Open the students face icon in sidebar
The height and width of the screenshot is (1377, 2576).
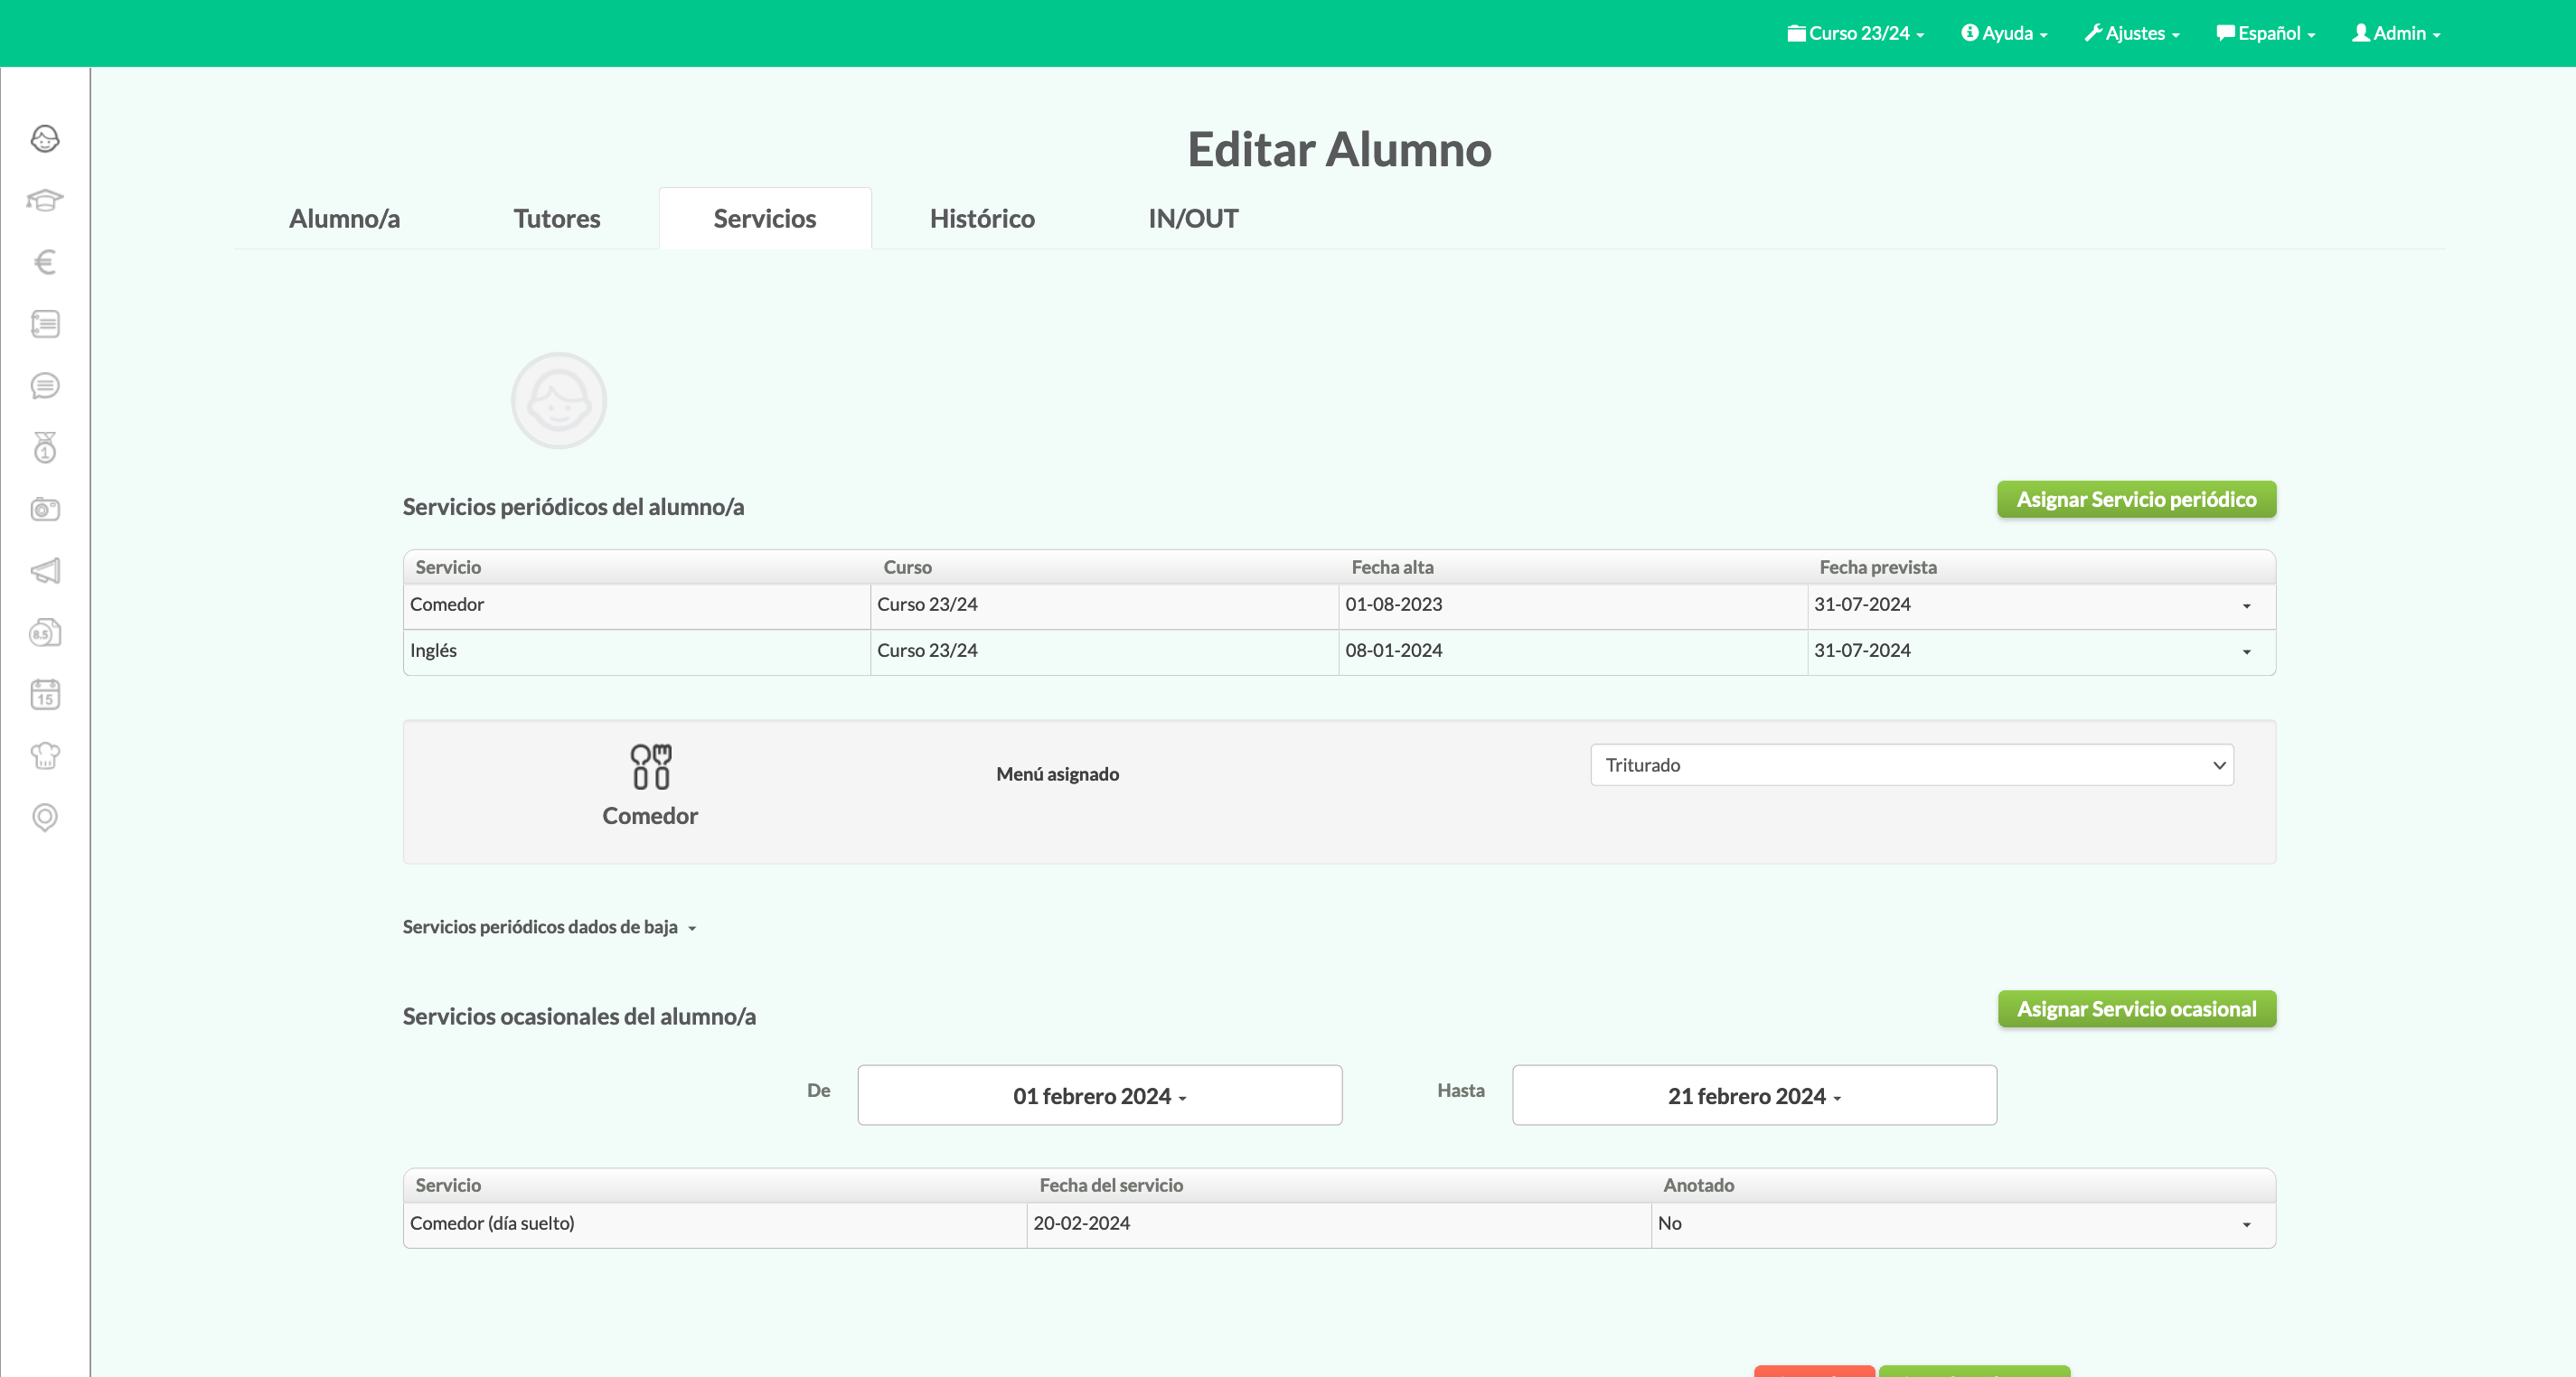45,138
